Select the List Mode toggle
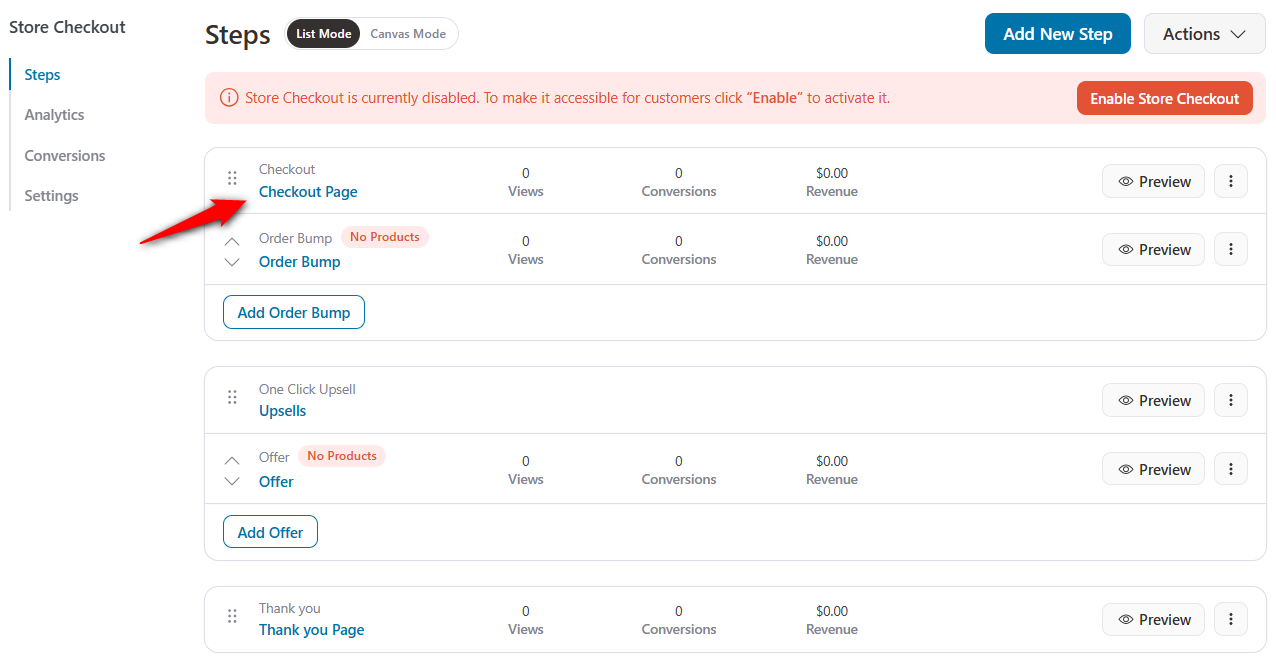 (x=323, y=33)
